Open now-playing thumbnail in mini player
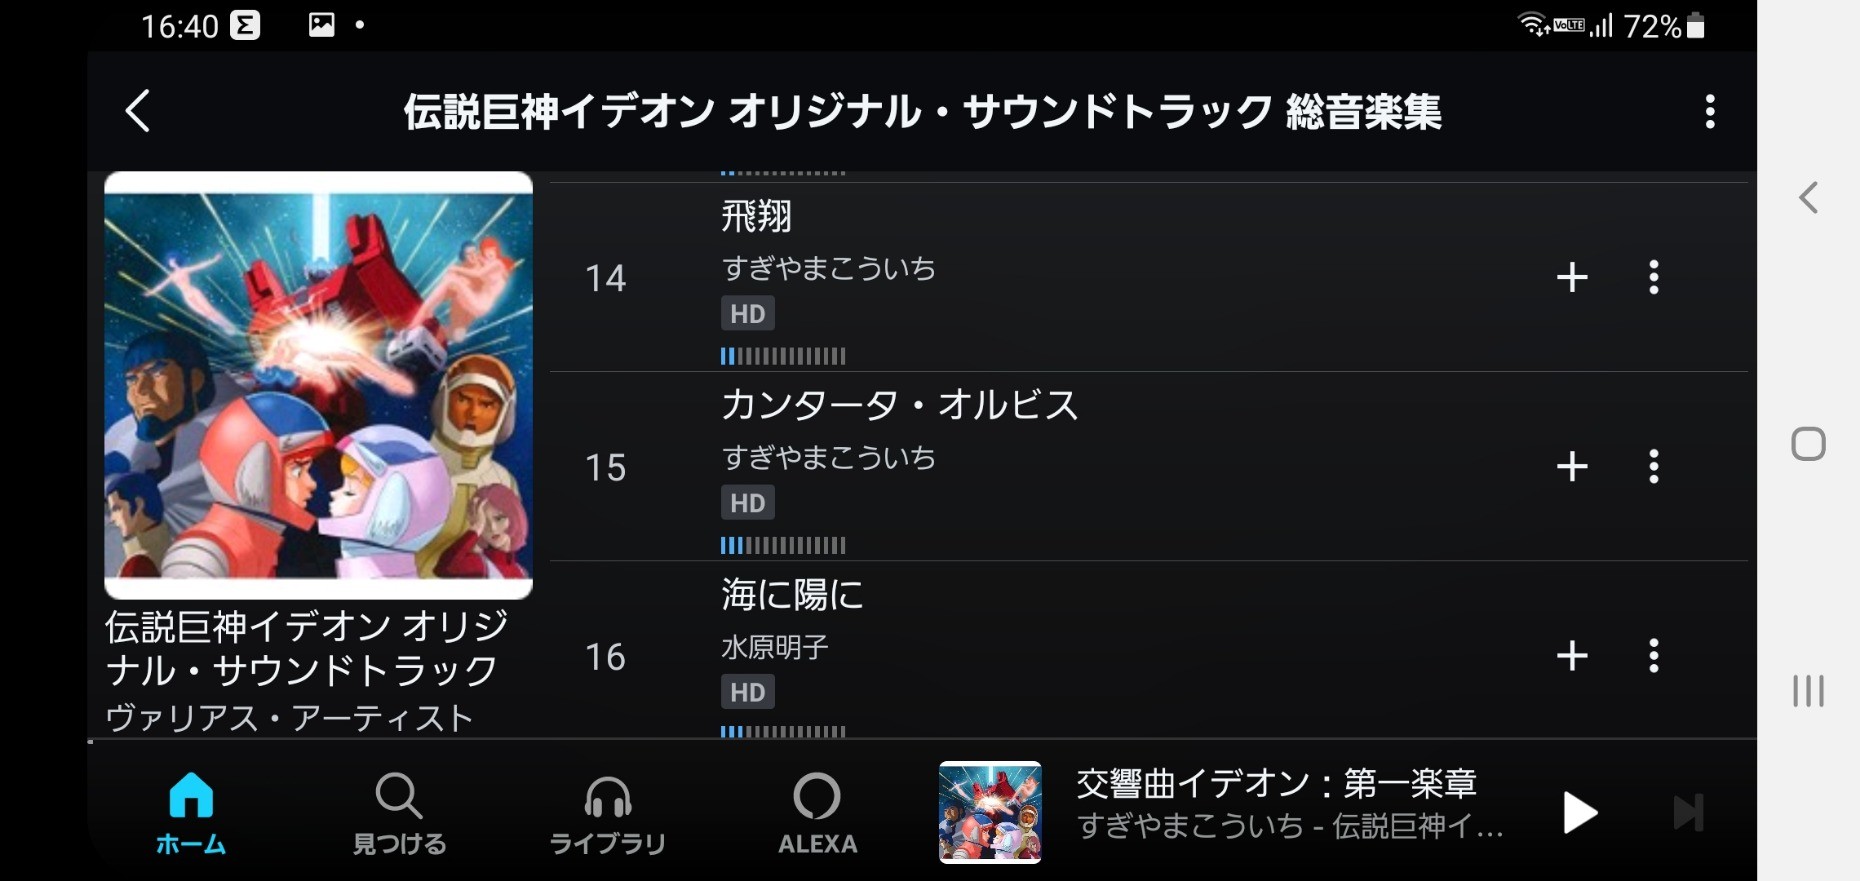Image resolution: width=1860 pixels, height=881 pixels. tap(990, 812)
